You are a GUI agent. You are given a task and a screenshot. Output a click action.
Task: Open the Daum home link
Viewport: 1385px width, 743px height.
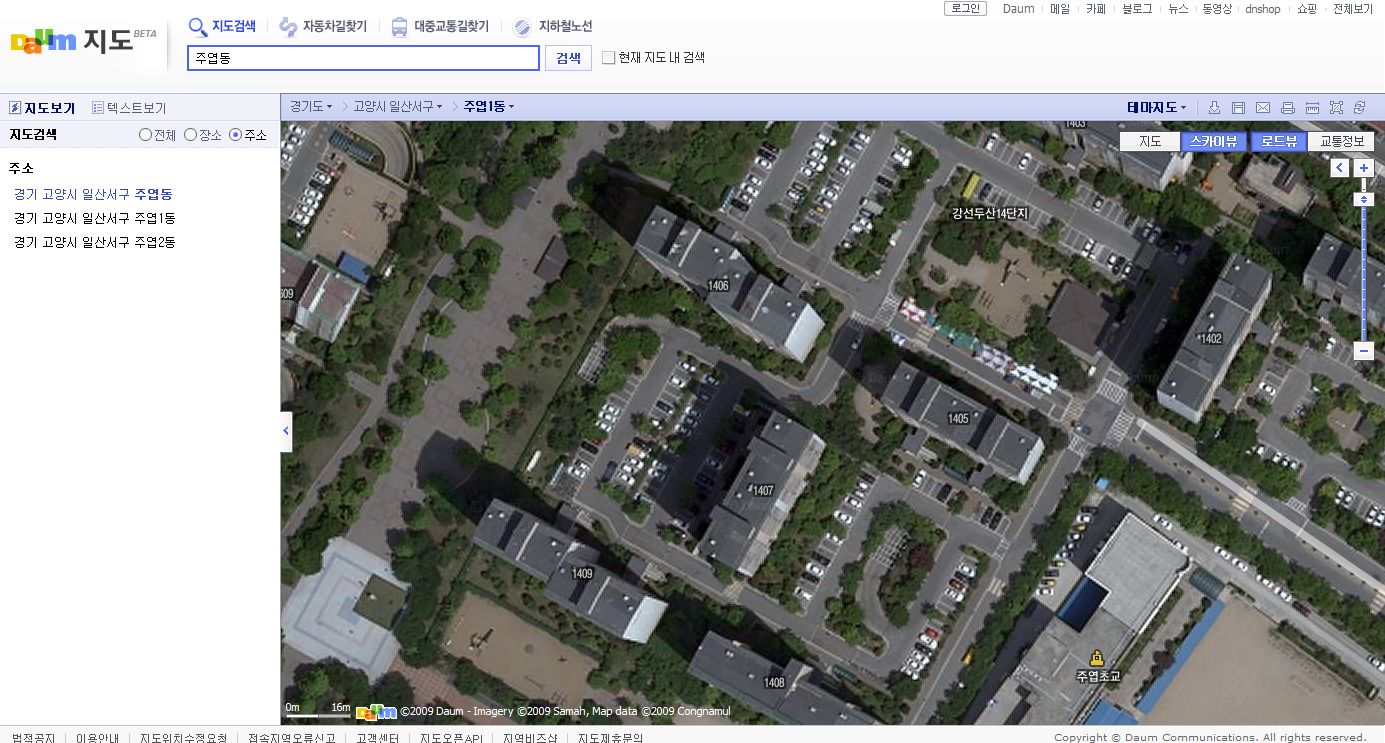(1019, 9)
